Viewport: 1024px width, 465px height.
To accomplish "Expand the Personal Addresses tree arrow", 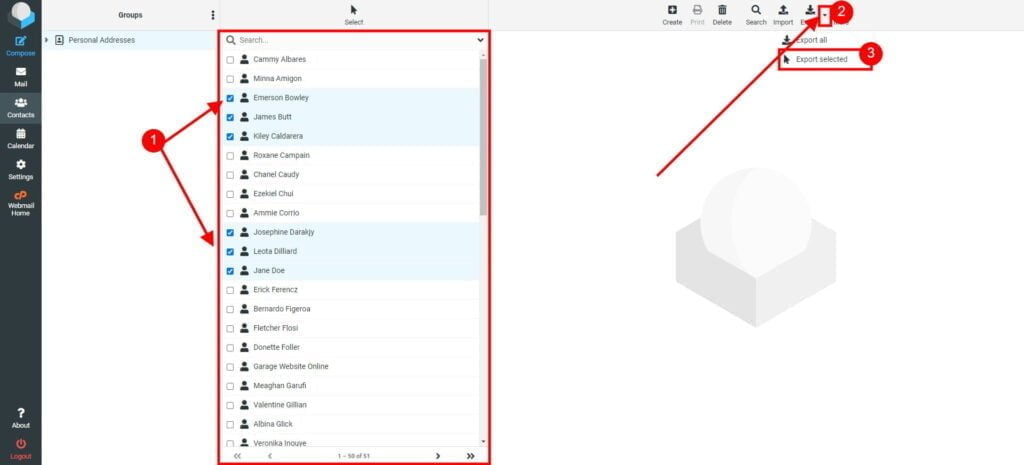I will [46, 40].
